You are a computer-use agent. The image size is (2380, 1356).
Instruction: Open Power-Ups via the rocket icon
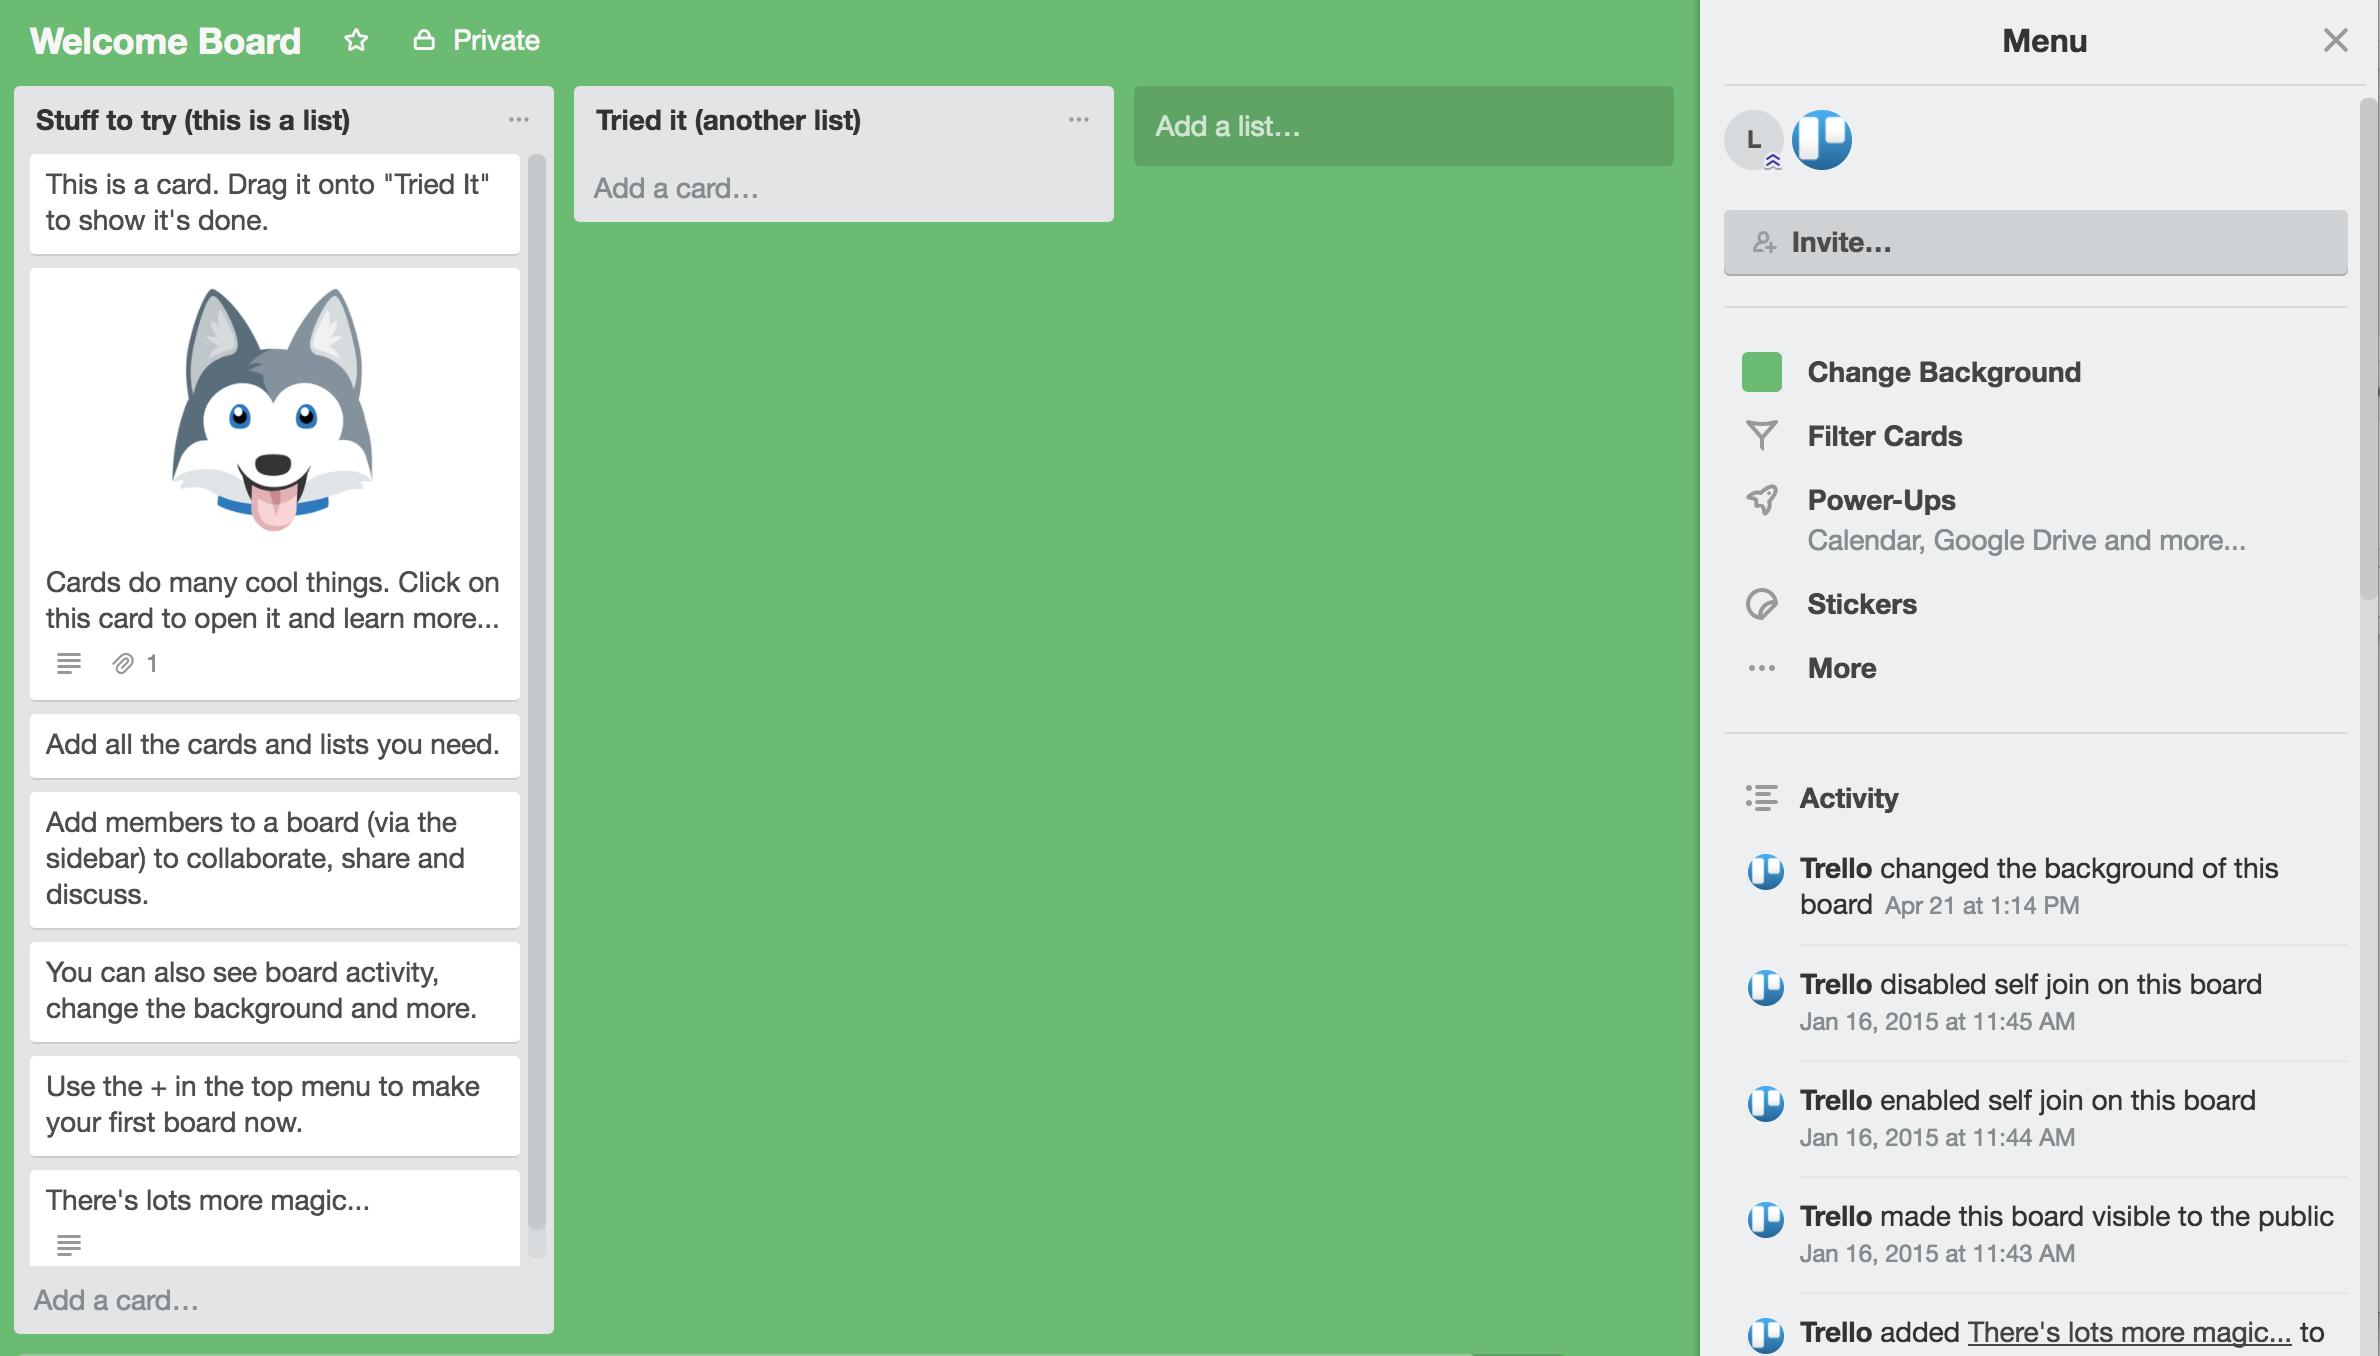point(1761,500)
